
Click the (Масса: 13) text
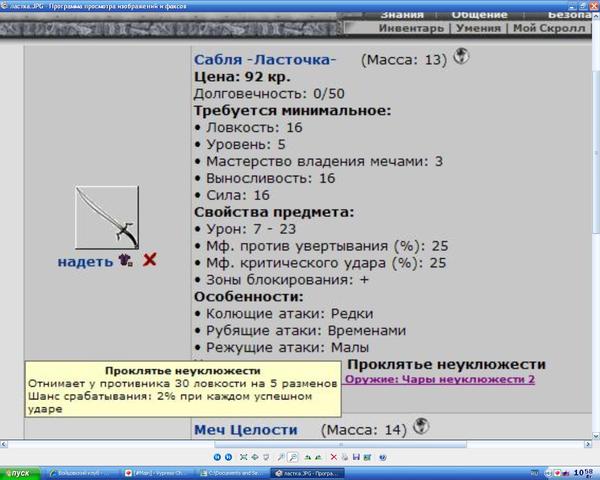click(404, 60)
